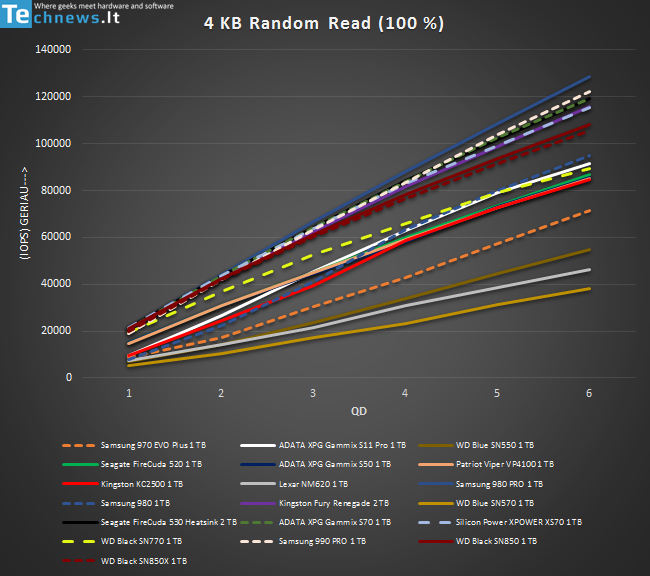Click the 60000 y-axis label
650x576 pixels.
(x=56, y=237)
